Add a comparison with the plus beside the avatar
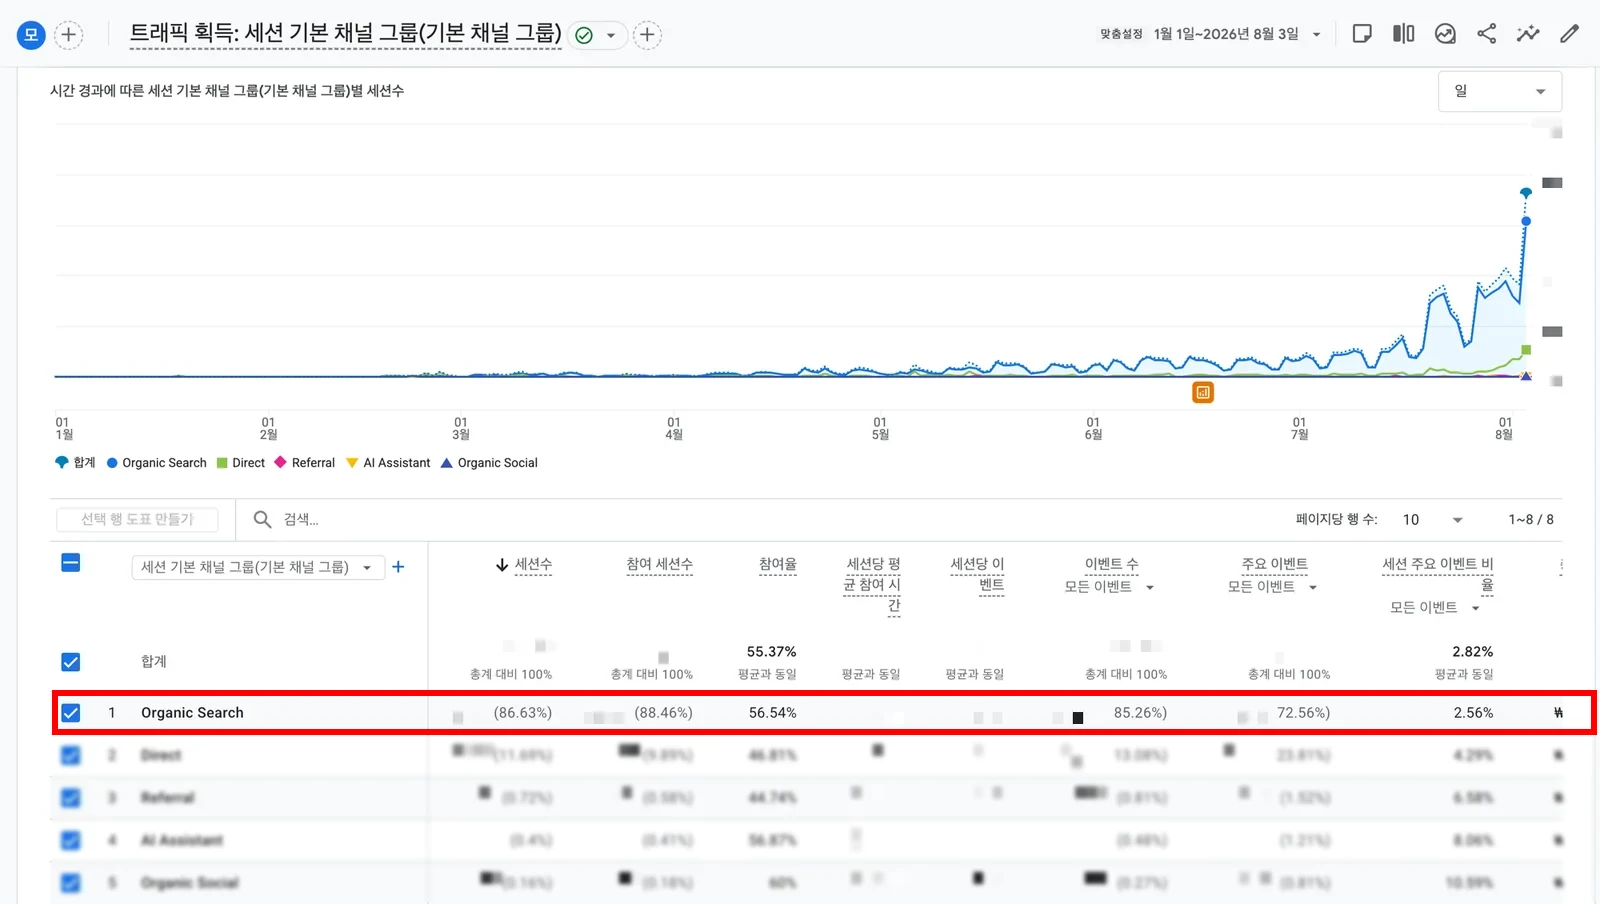The image size is (1600, 904). 68,35
